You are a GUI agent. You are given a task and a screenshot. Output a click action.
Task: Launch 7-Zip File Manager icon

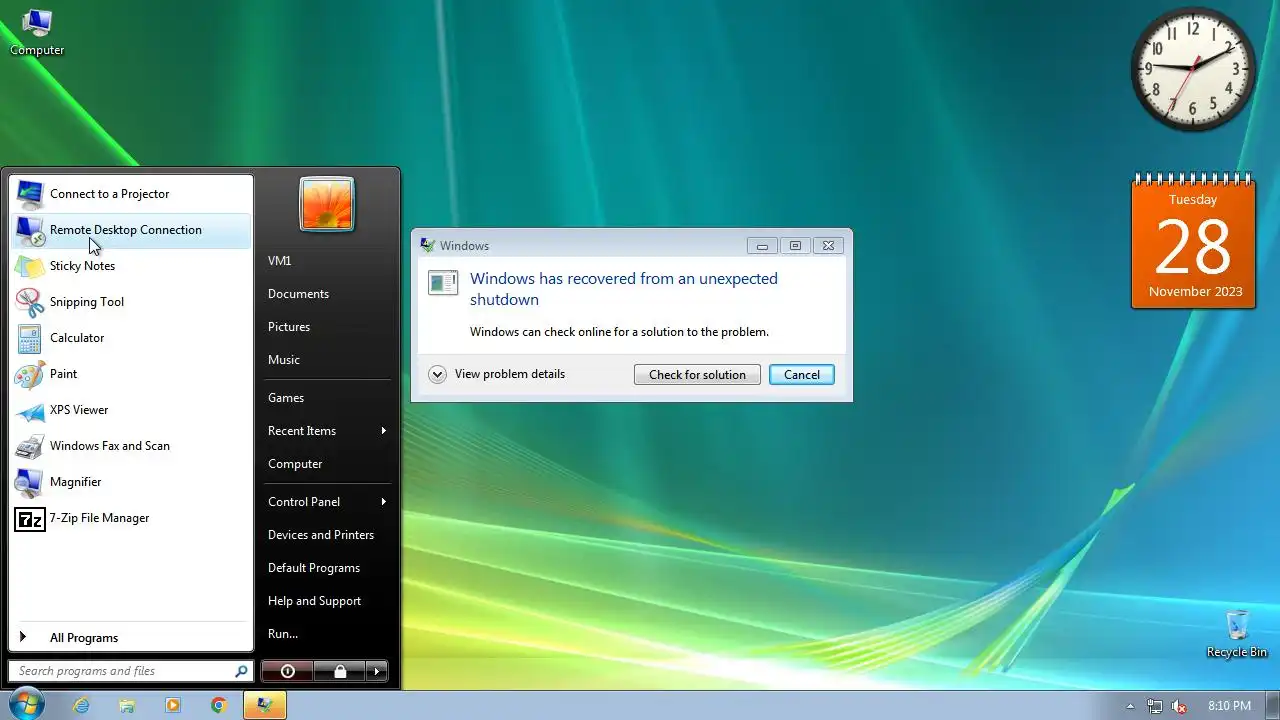click(30, 518)
